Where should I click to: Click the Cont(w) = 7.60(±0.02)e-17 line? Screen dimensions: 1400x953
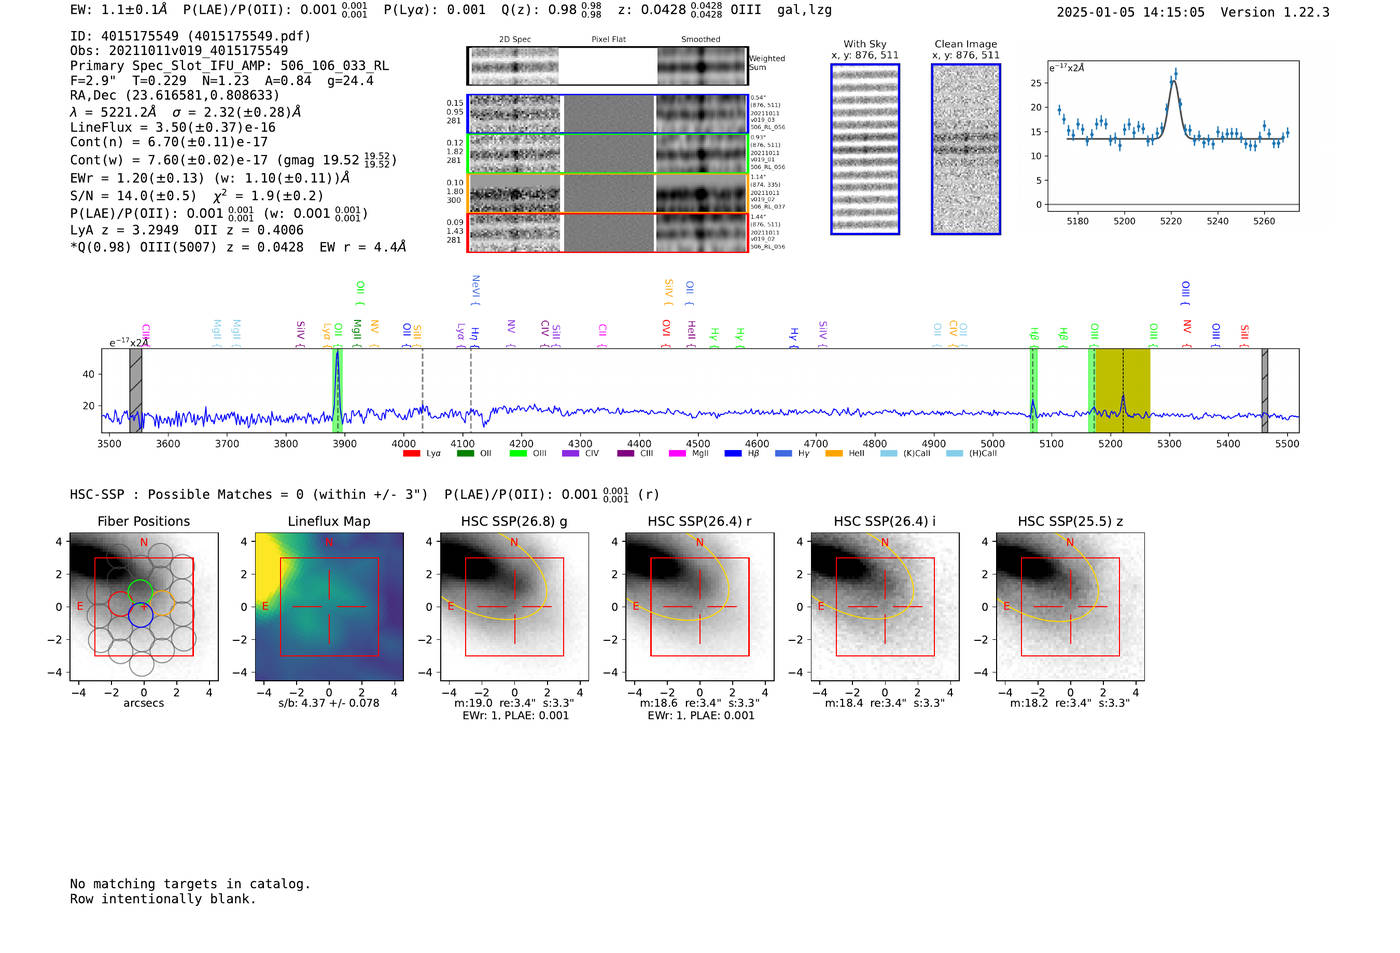[x=233, y=160]
